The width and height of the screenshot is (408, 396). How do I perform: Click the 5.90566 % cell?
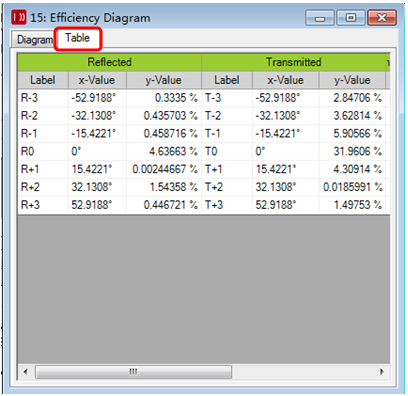pos(352,134)
